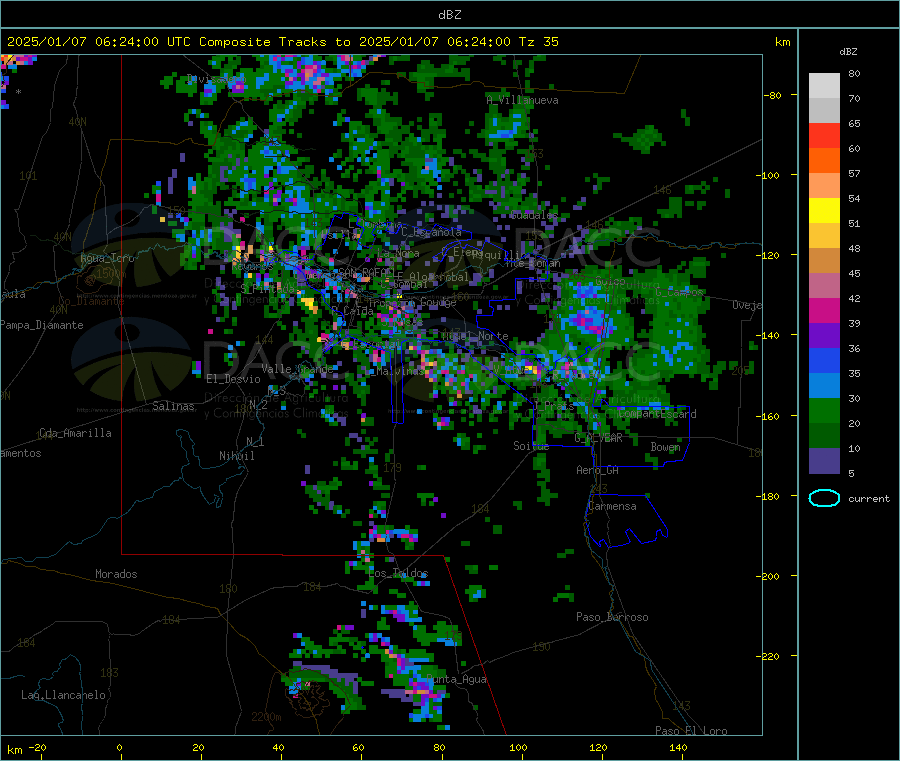The image size is (900, 761).
Task: Click the 'Co_Diamante' map label
Action: pos(91,301)
